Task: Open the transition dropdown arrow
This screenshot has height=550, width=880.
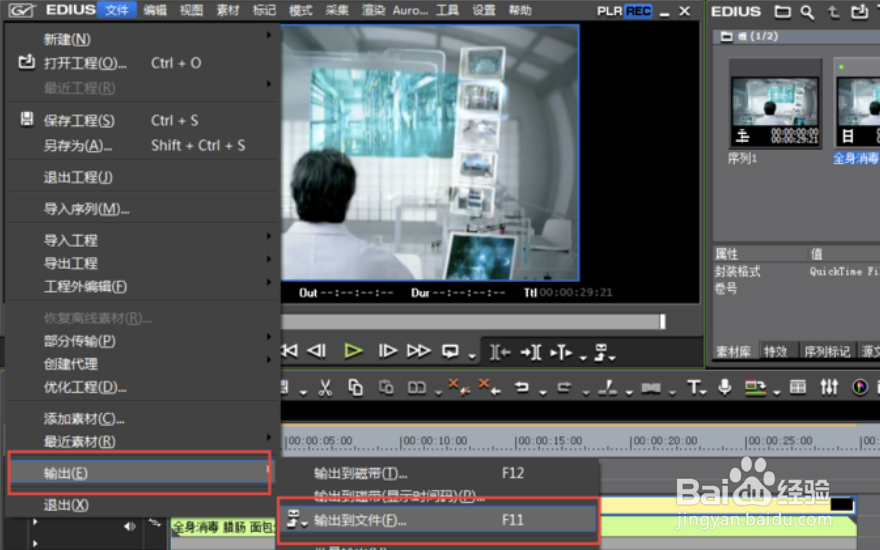Action: tap(672, 392)
